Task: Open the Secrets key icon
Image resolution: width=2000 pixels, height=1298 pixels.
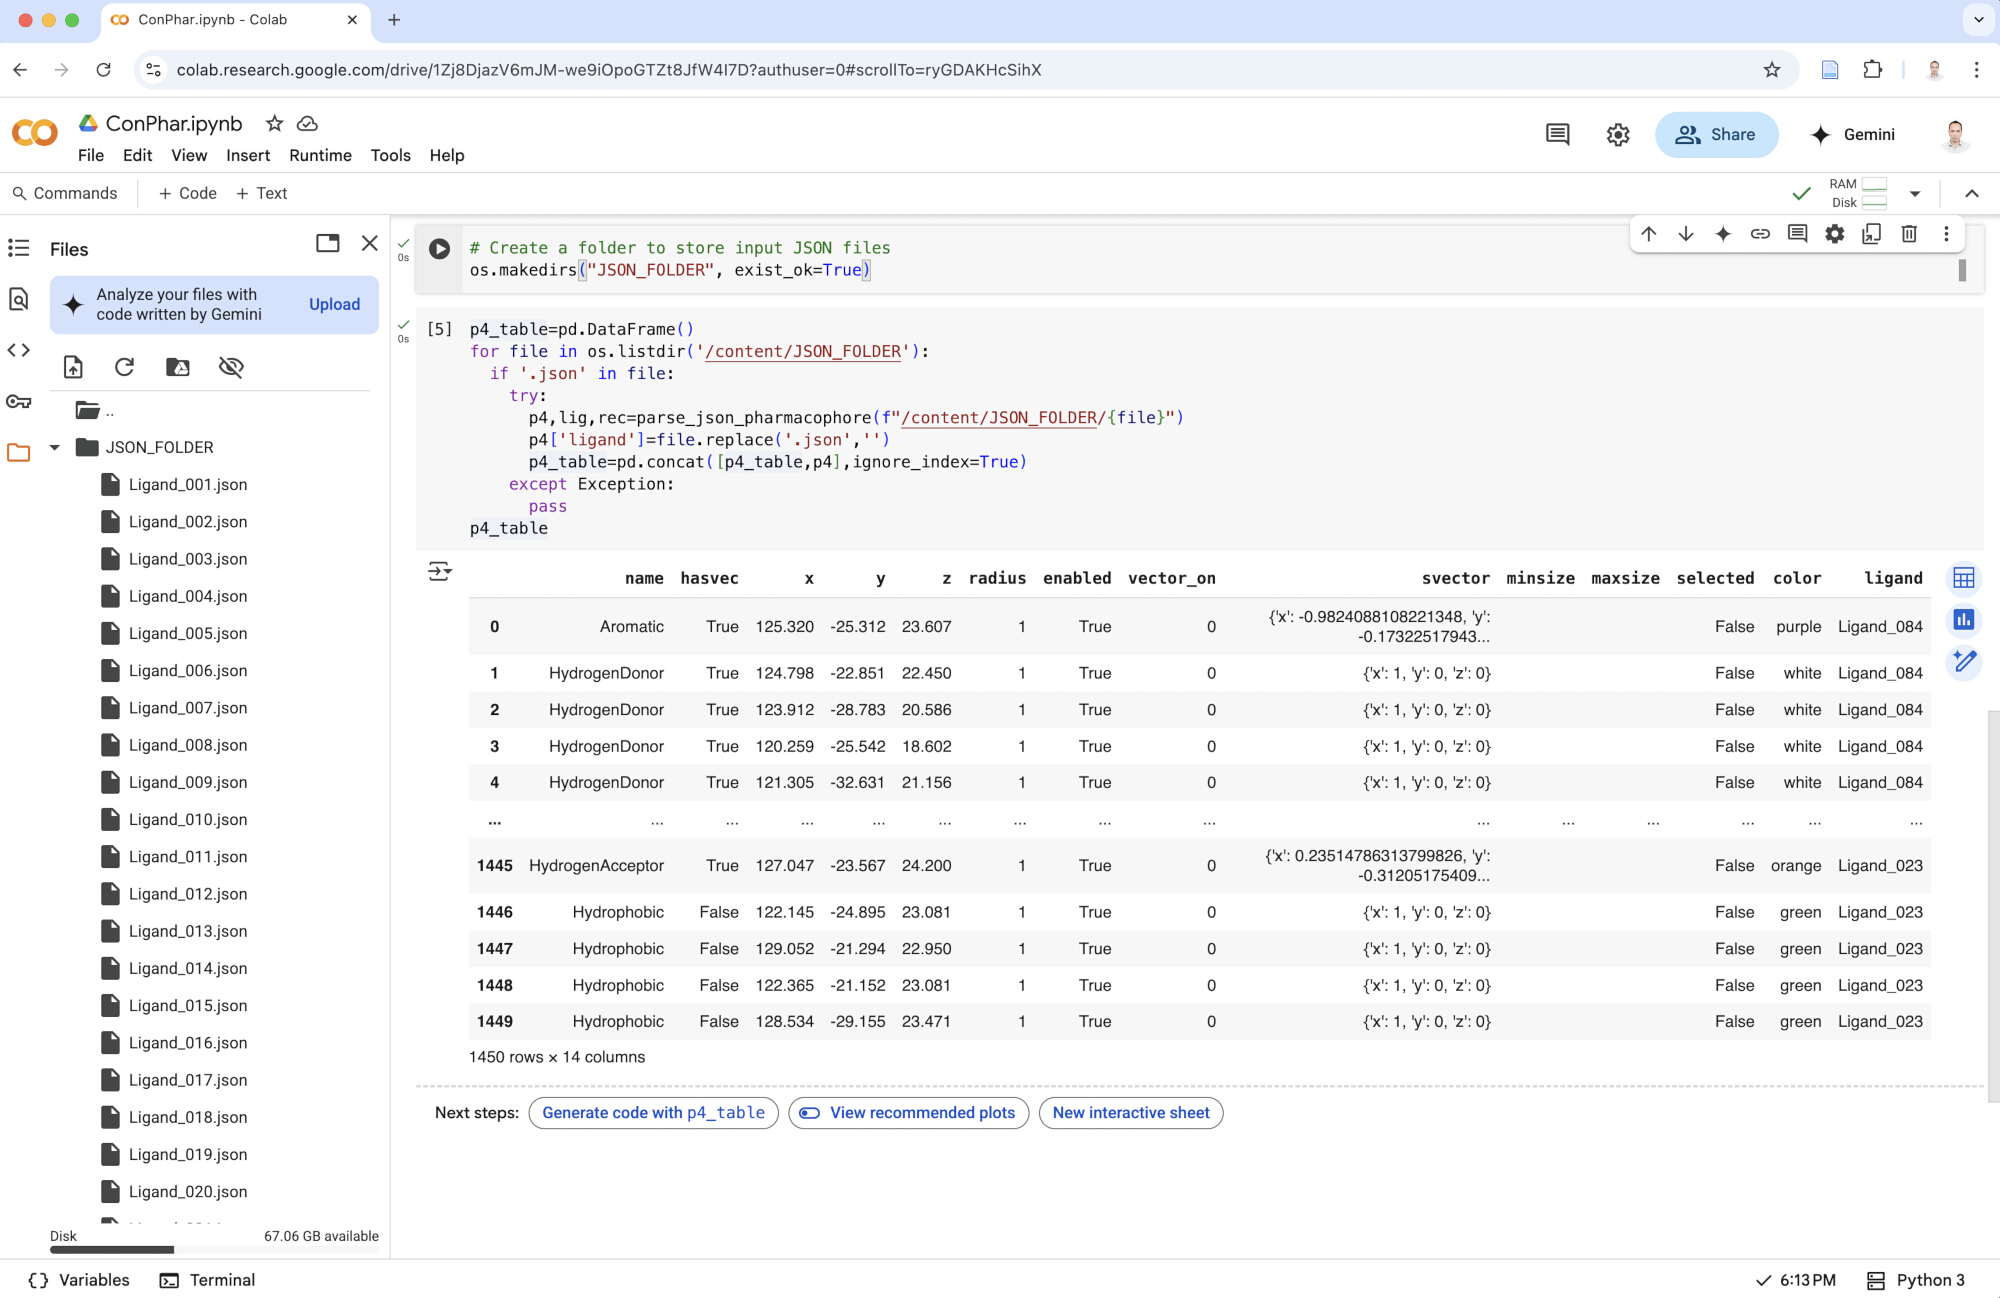Action: point(19,401)
